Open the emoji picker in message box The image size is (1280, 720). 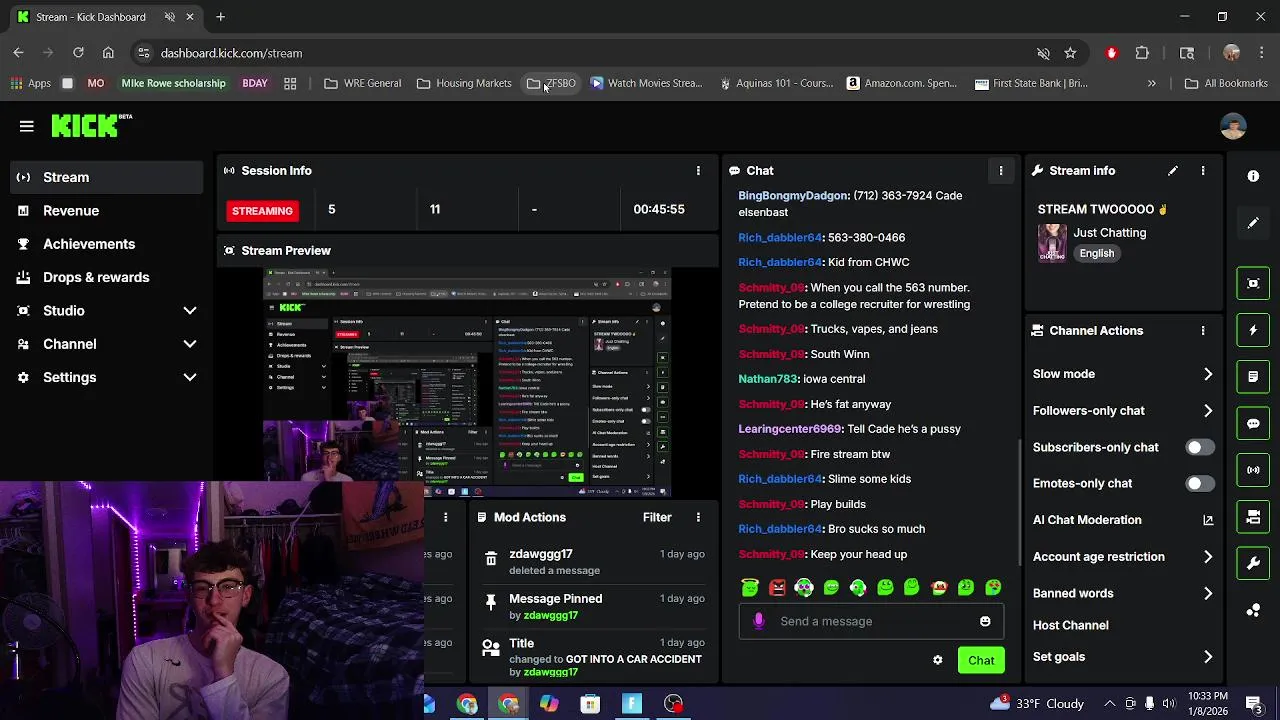tap(985, 621)
